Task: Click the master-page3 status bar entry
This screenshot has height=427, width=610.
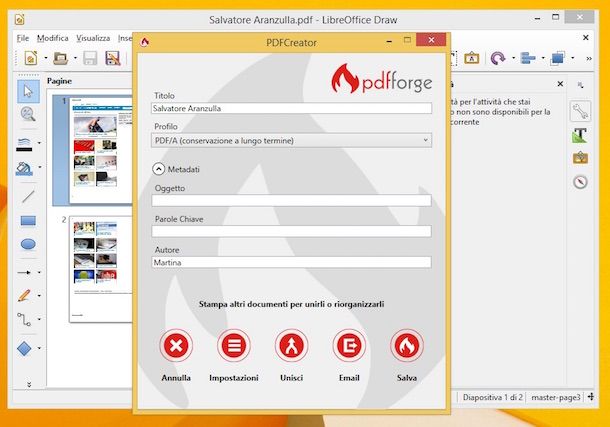Action: pyautogui.click(x=556, y=397)
